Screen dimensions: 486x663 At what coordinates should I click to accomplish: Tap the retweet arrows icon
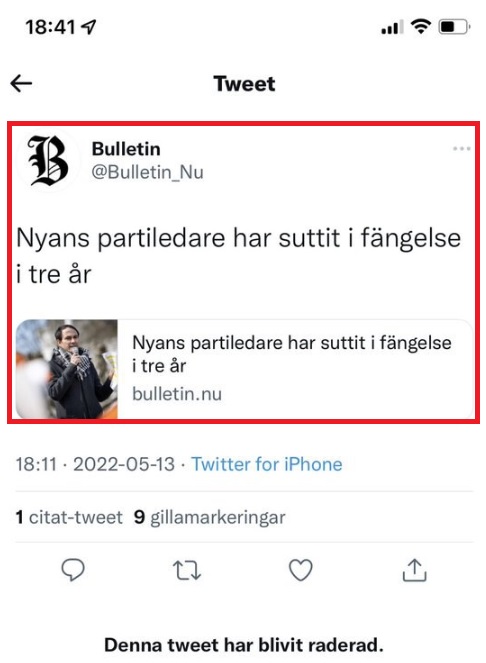coord(187,570)
